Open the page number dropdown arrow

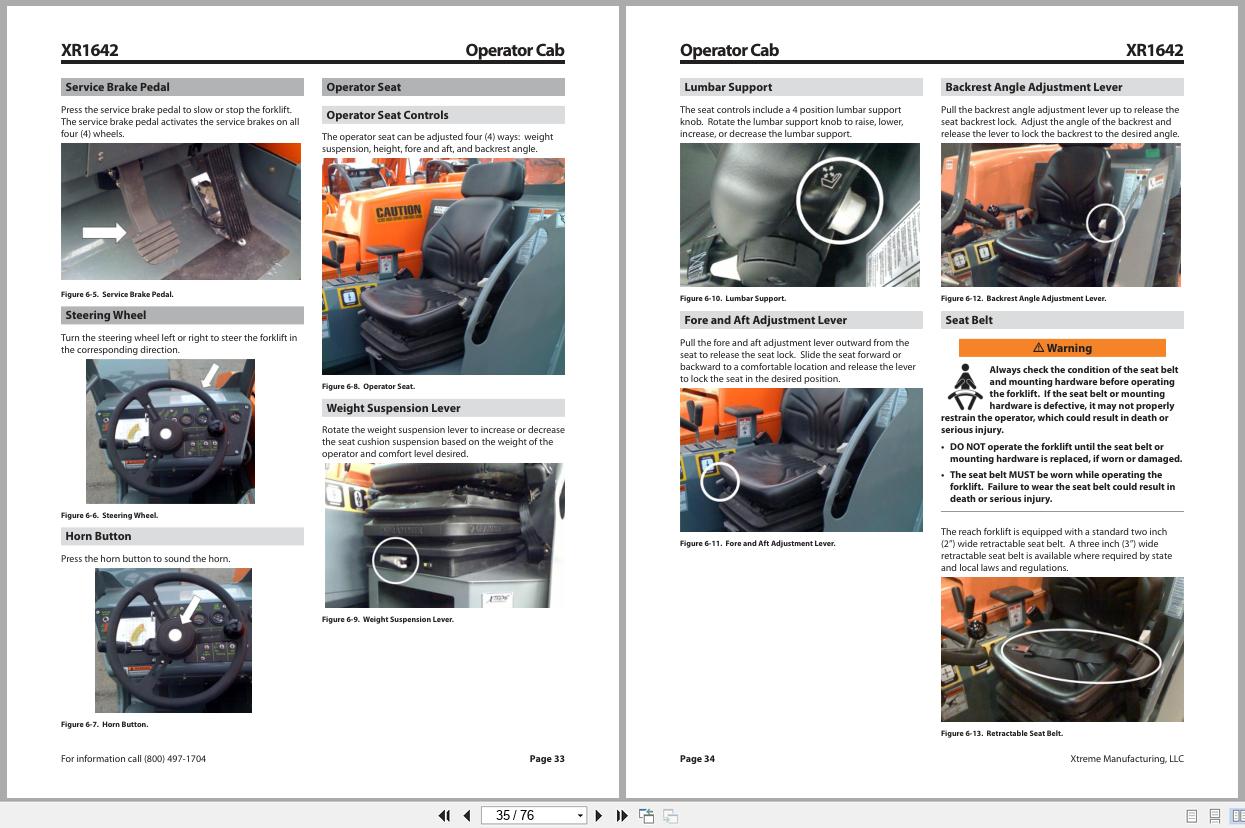(x=580, y=816)
